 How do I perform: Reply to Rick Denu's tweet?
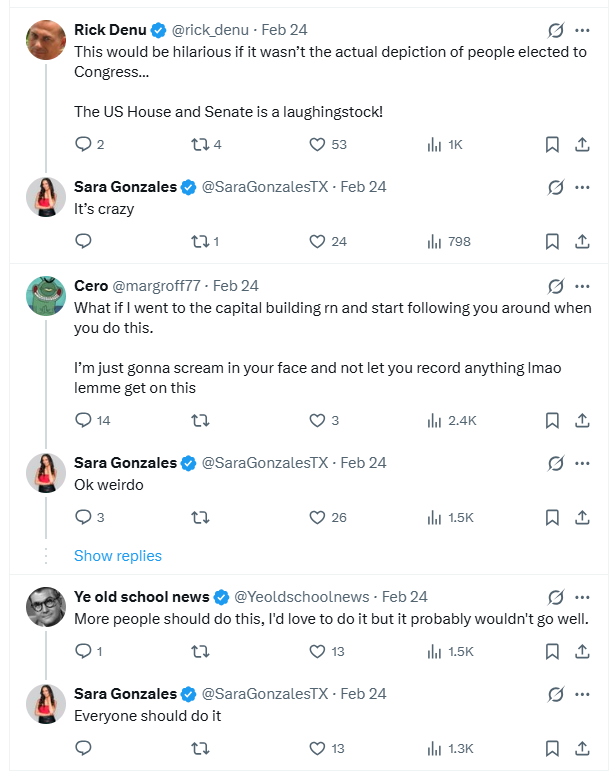[84, 145]
